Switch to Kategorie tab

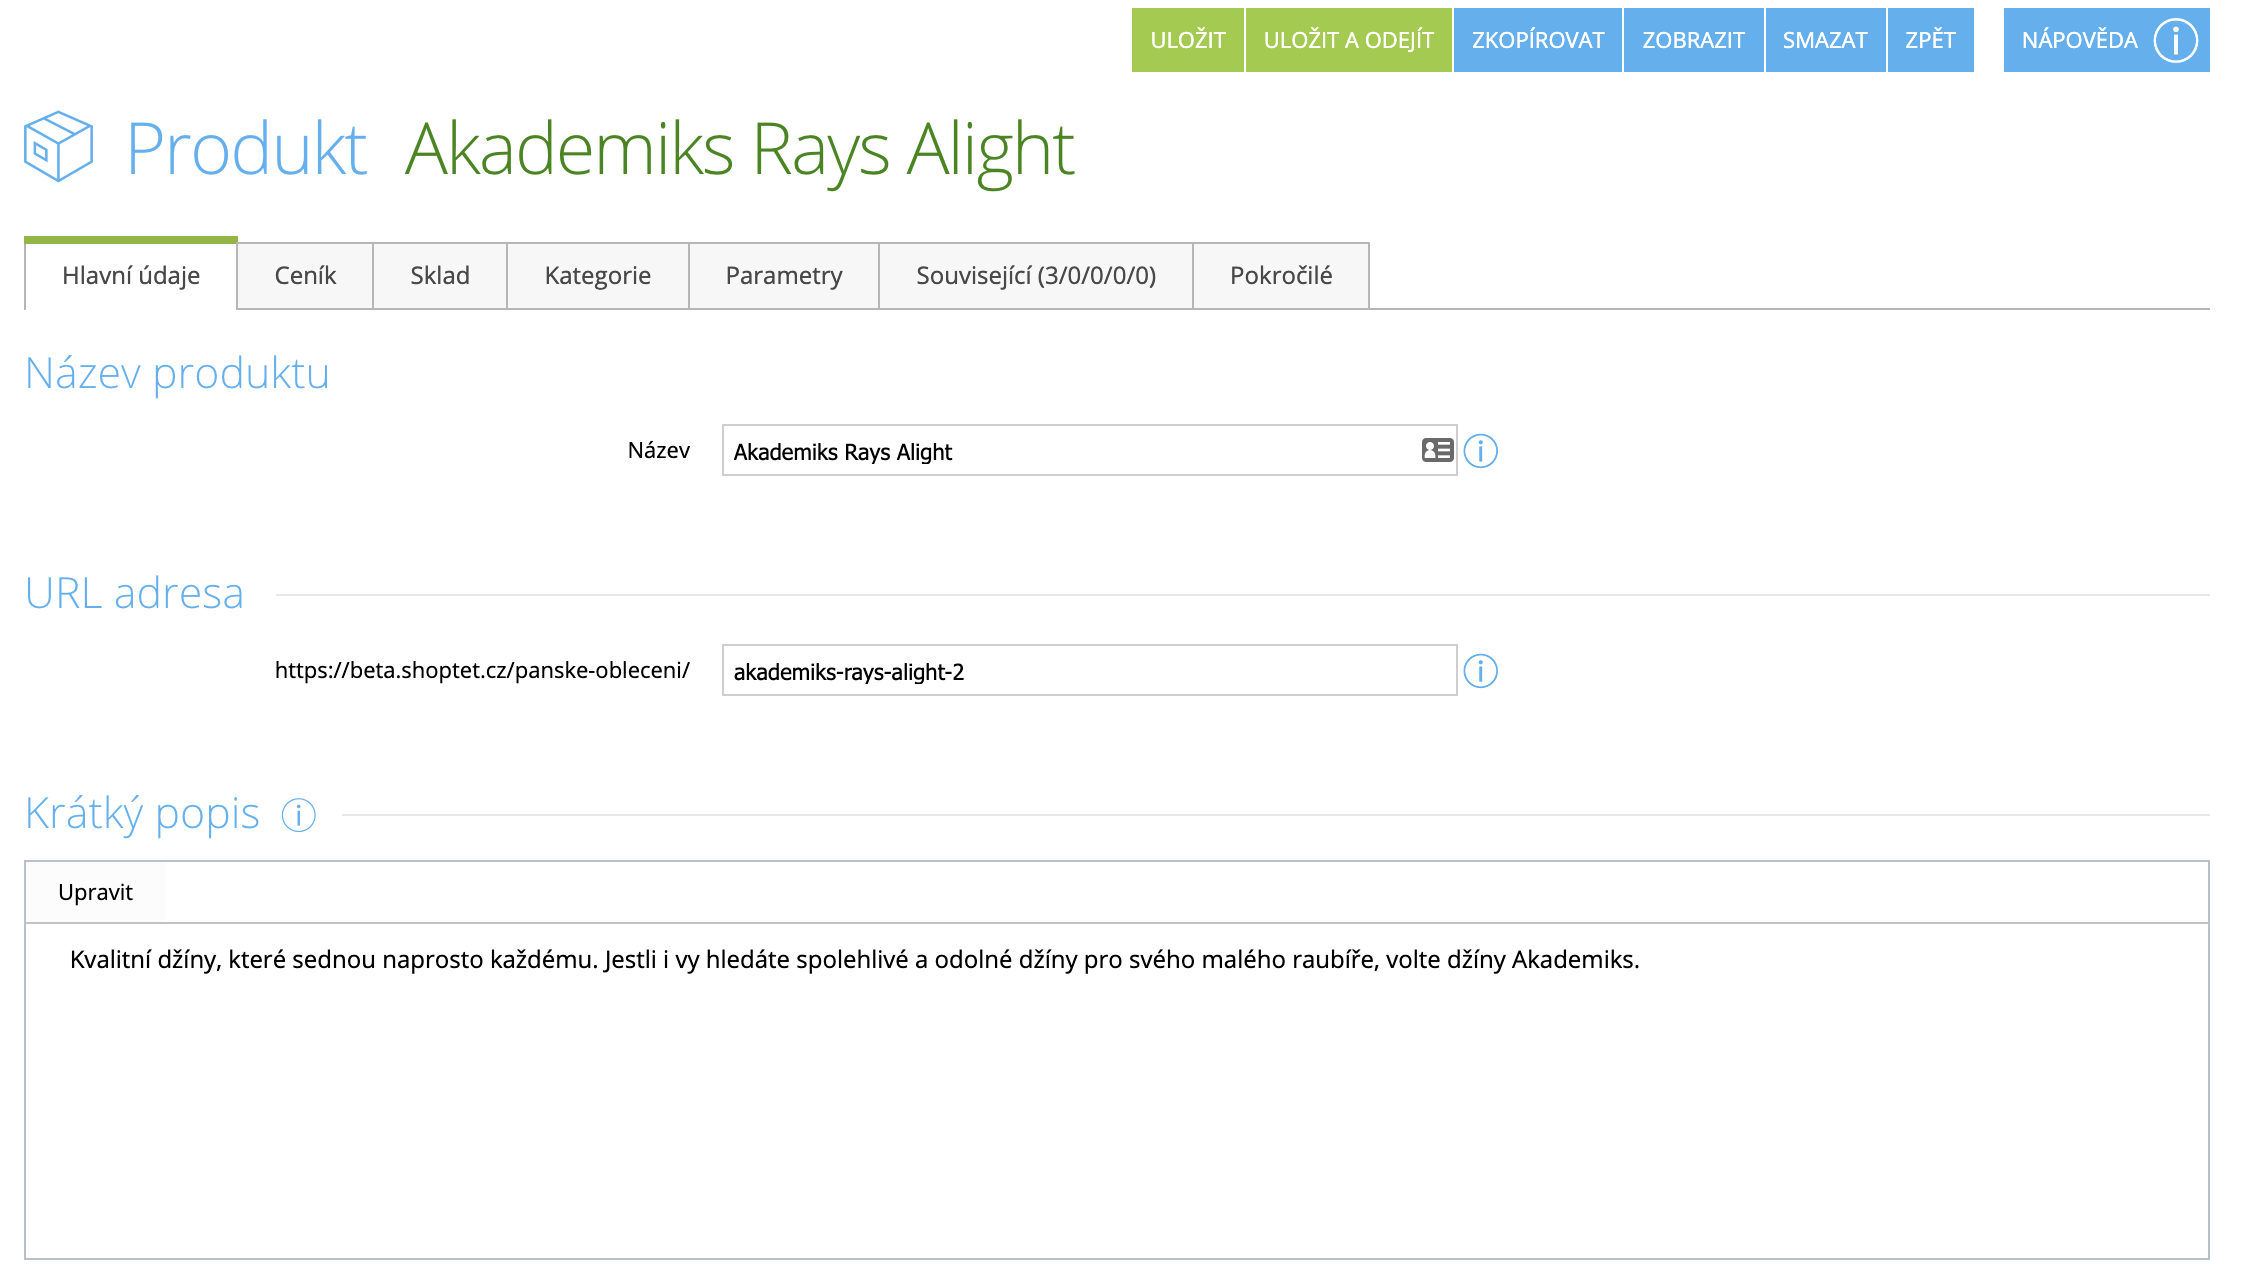[x=598, y=275]
